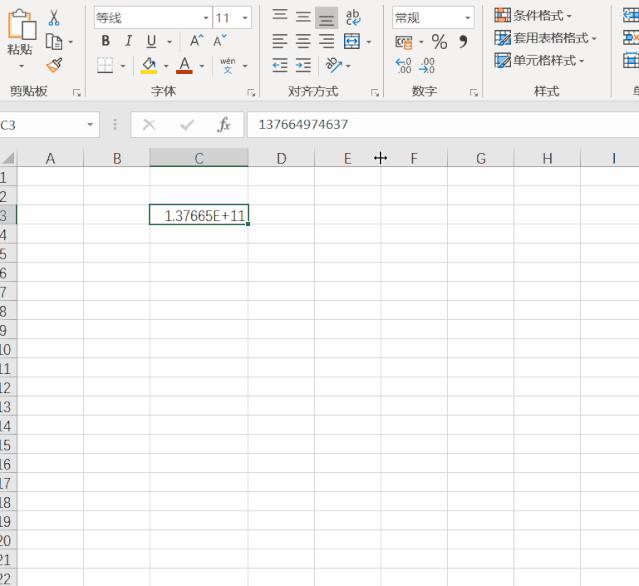Open 单元格样式 cell styles menu
Image resolution: width=639 pixels, height=586 pixels.
click(x=540, y=60)
